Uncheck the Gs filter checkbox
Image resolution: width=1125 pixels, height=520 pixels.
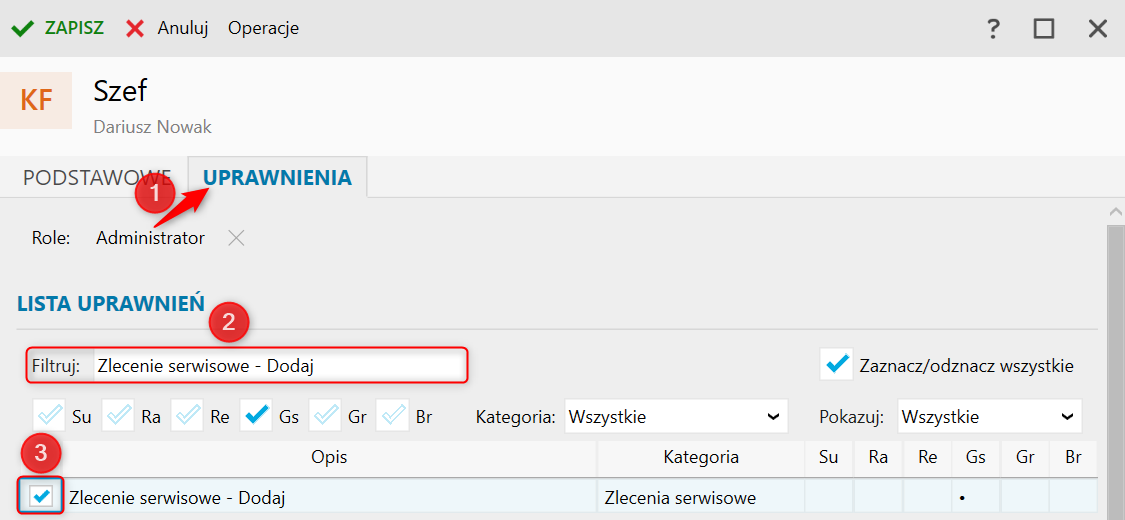(x=256, y=415)
